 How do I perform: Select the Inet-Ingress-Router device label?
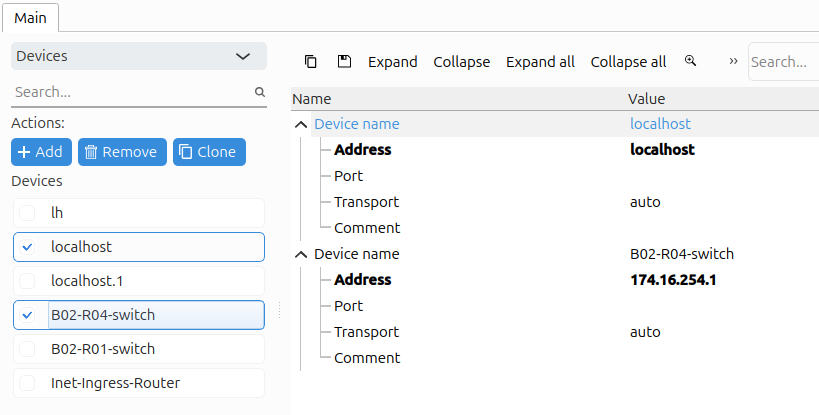coord(115,383)
